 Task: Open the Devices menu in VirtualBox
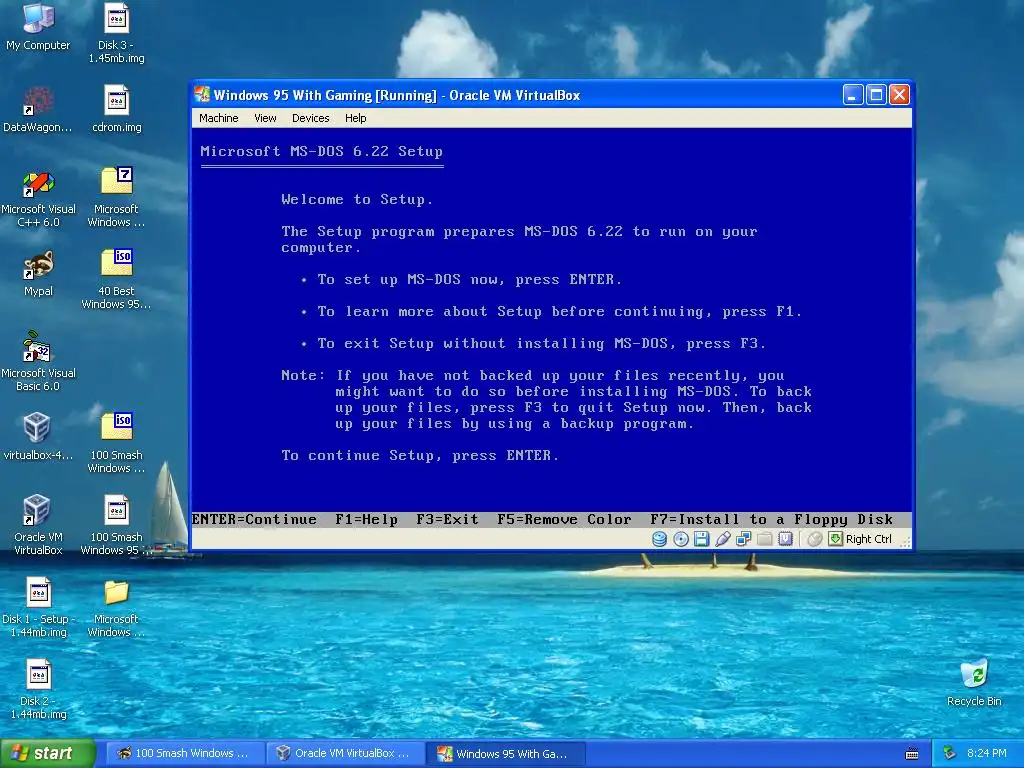(310, 118)
